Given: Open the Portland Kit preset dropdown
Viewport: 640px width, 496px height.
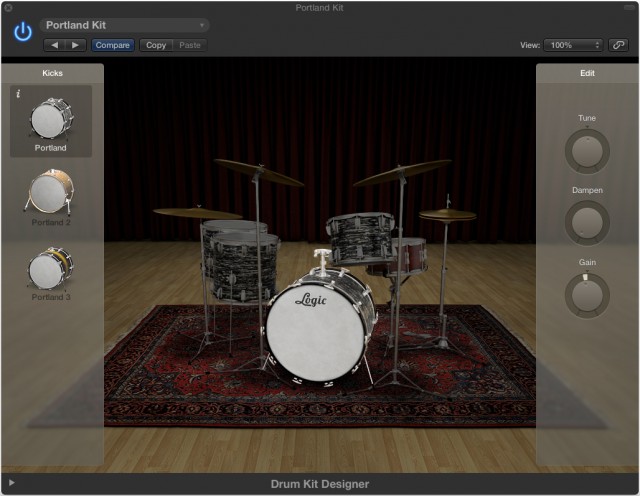Looking at the screenshot, I should coord(125,25).
